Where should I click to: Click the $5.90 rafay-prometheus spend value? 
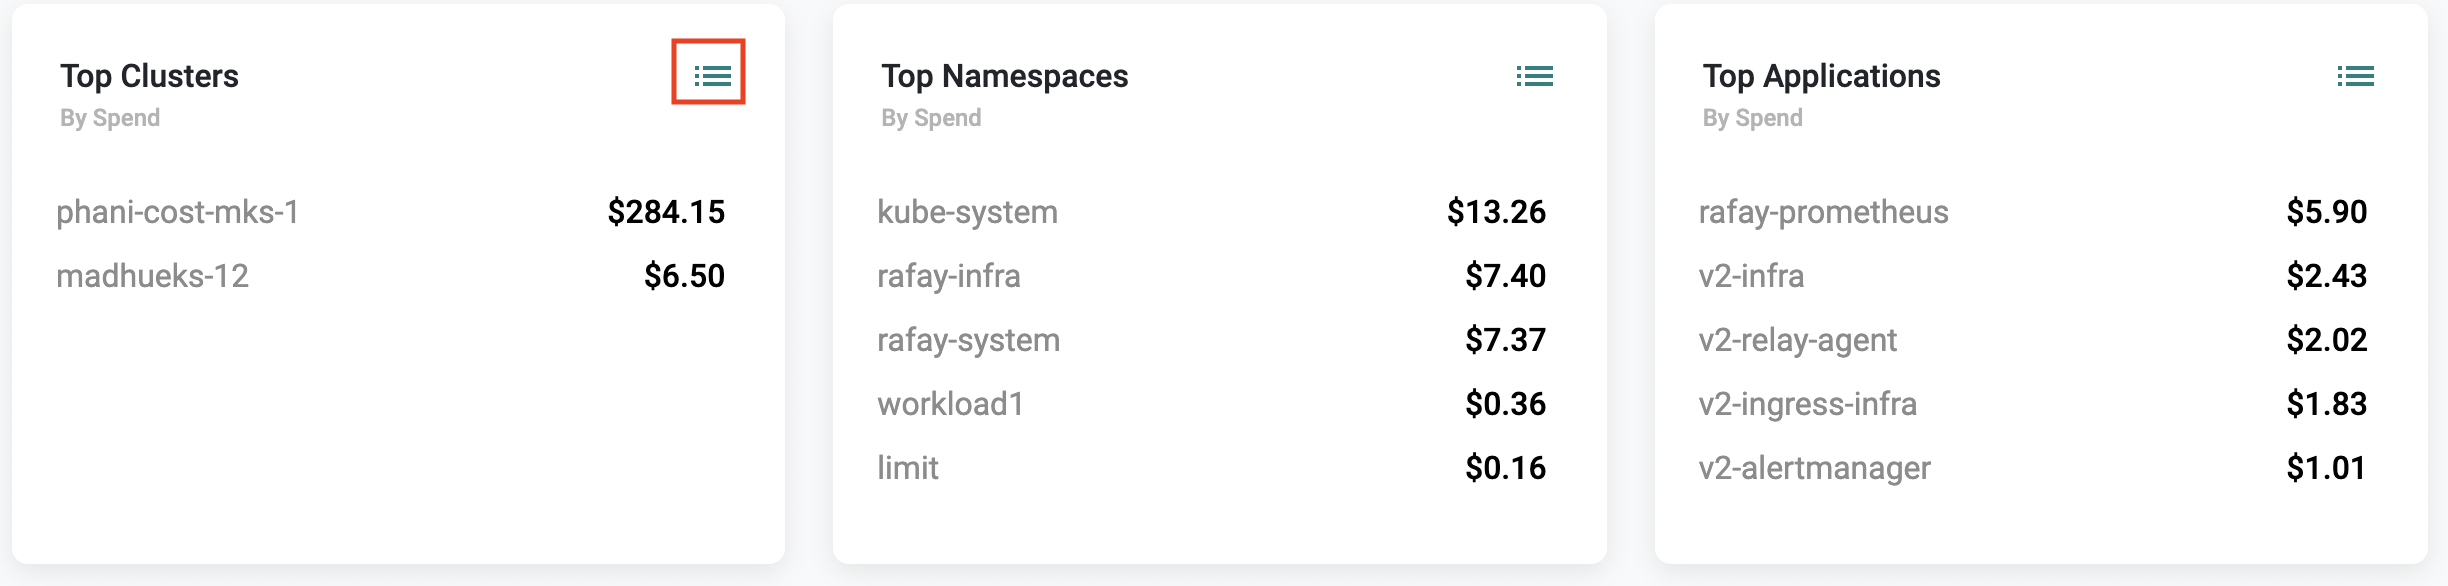click(2326, 212)
